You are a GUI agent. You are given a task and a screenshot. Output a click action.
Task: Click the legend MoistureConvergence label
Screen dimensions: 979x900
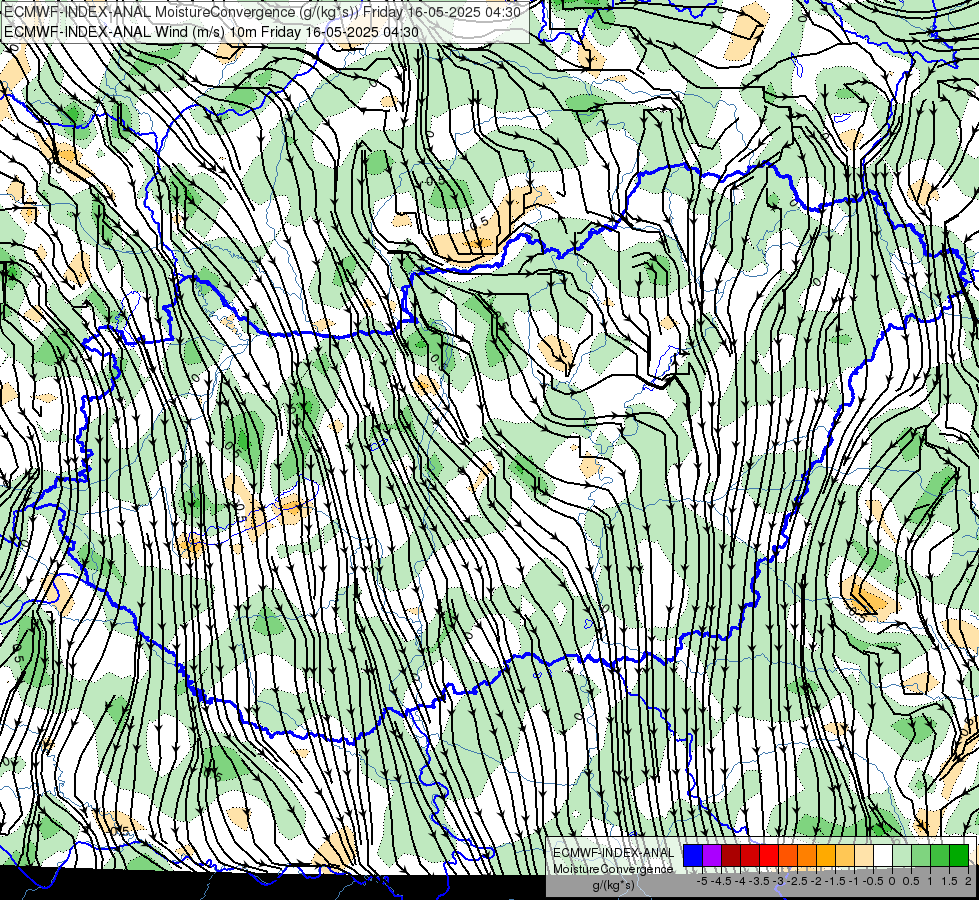(613, 869)
